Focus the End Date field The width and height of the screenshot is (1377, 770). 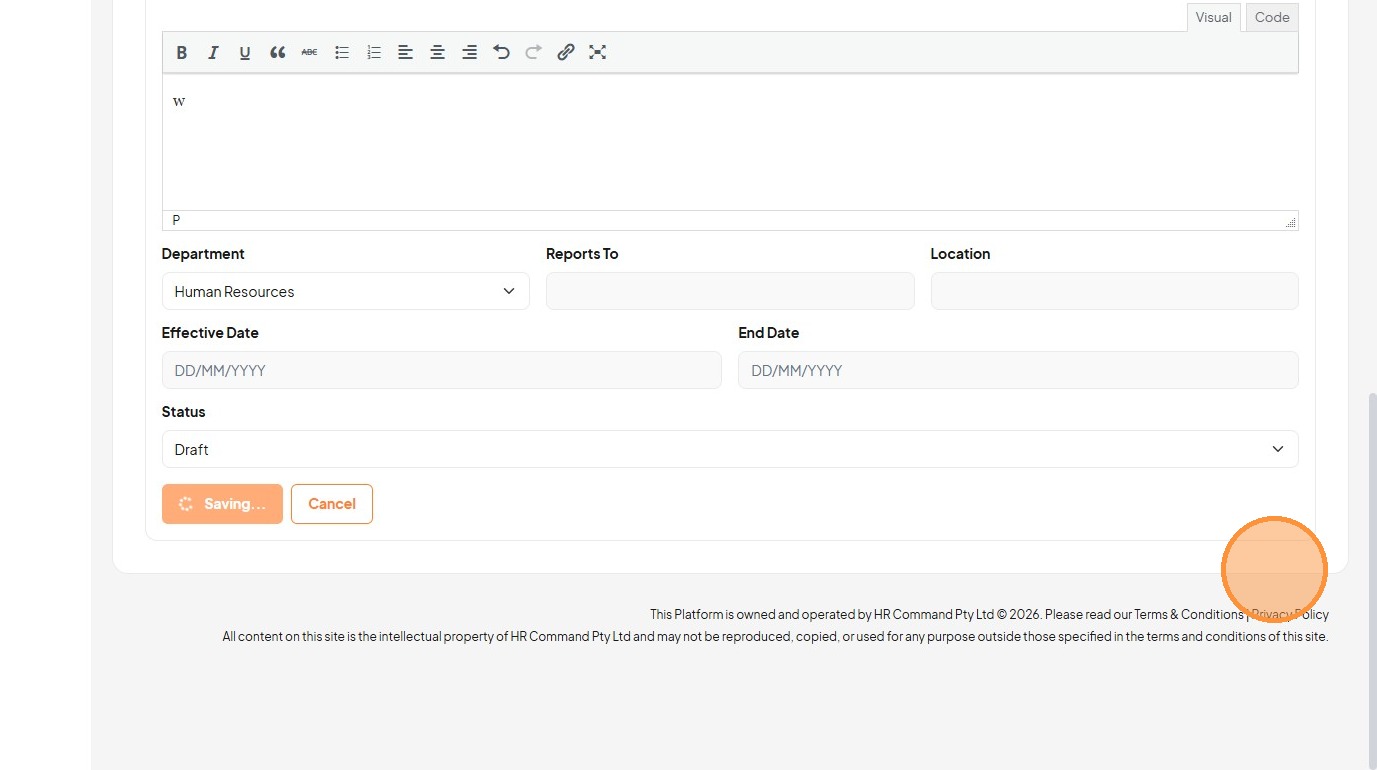(1018, 370)
